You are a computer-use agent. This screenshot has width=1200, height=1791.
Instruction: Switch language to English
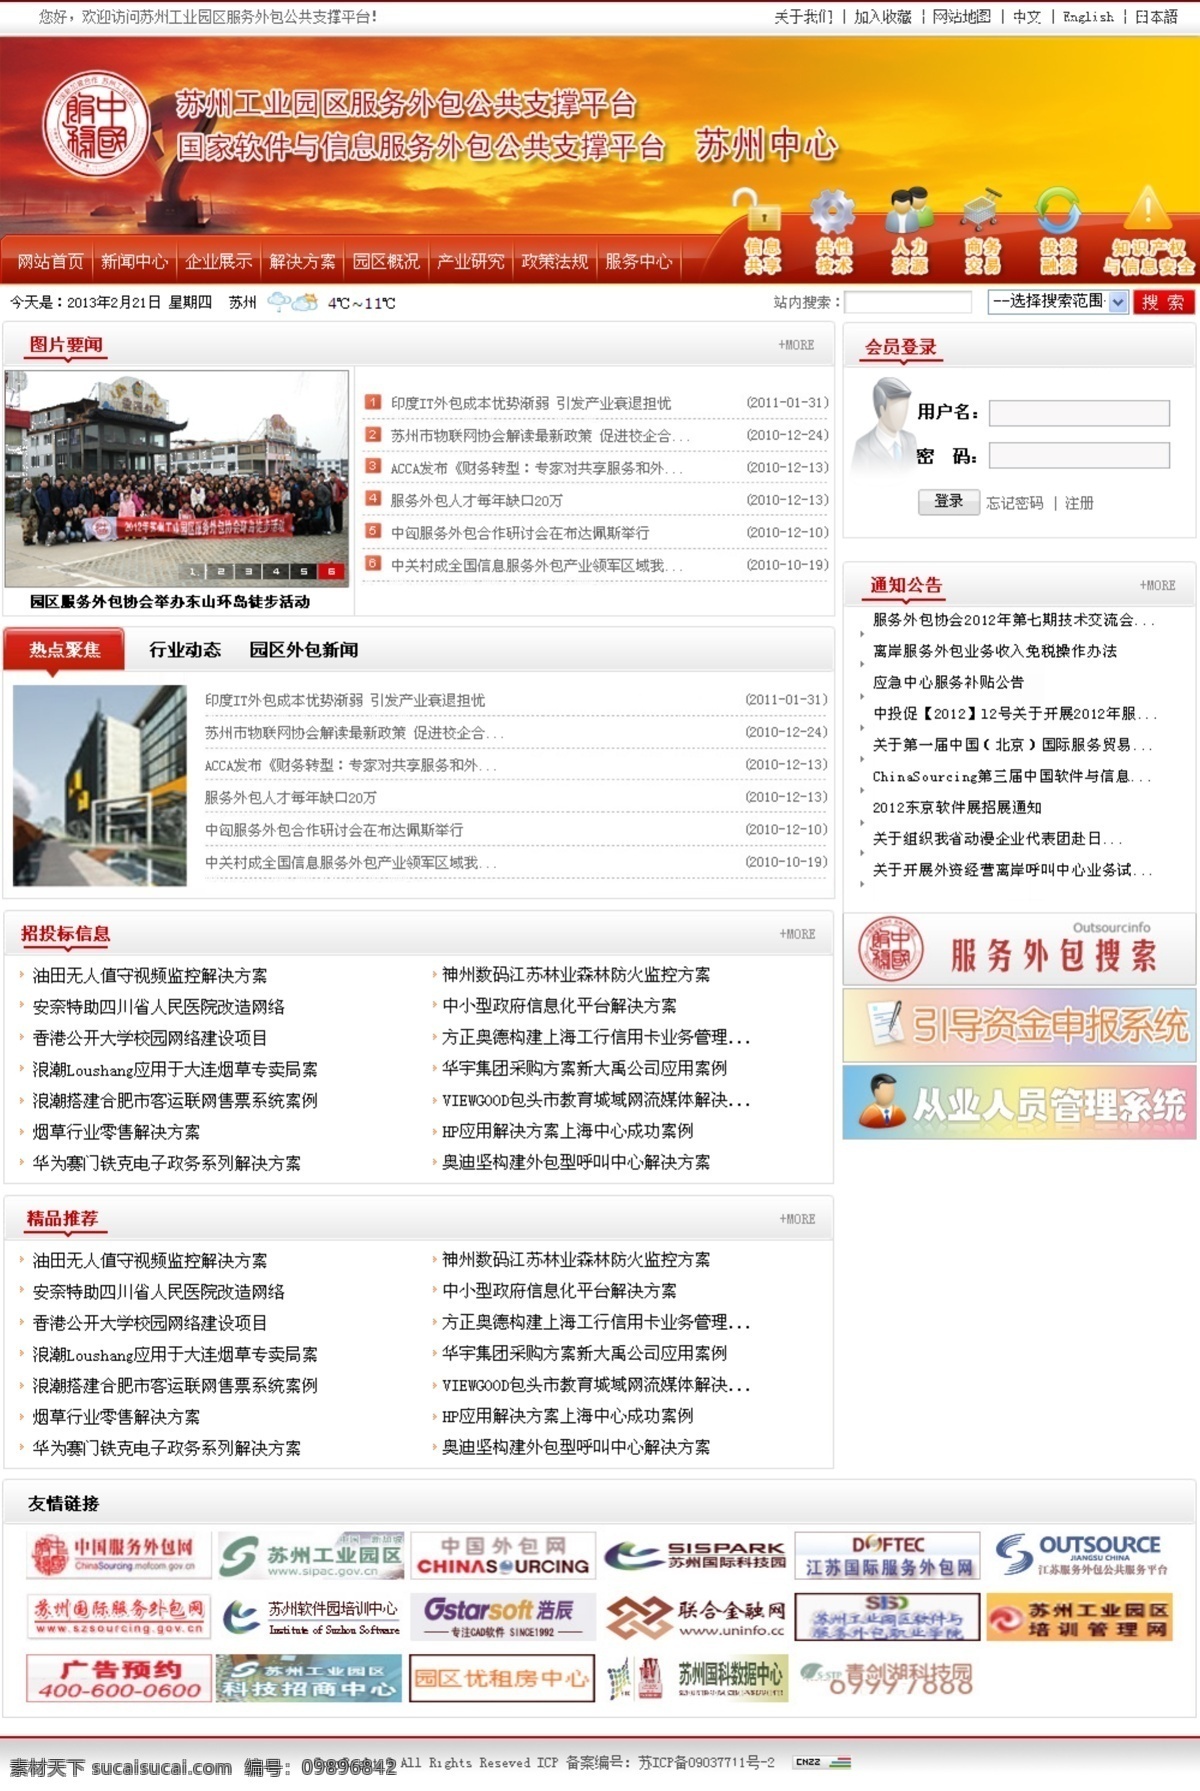tap(1088, 17)
